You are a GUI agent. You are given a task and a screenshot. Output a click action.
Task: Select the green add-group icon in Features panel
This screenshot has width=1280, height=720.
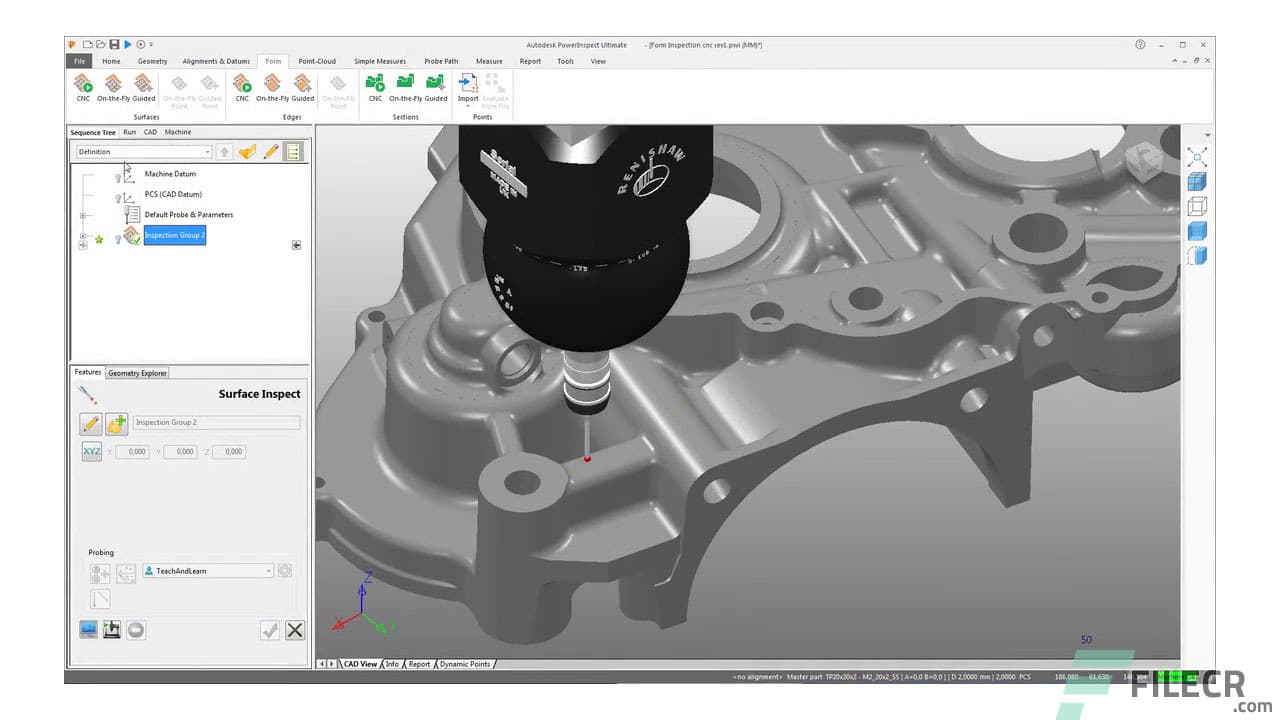tap(116, 423)
